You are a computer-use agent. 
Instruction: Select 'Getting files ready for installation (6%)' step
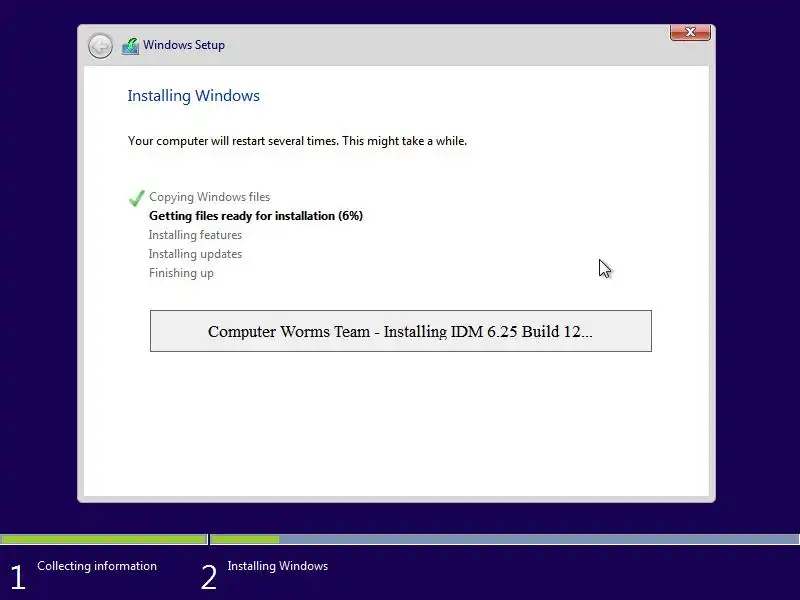pos(256,216)
